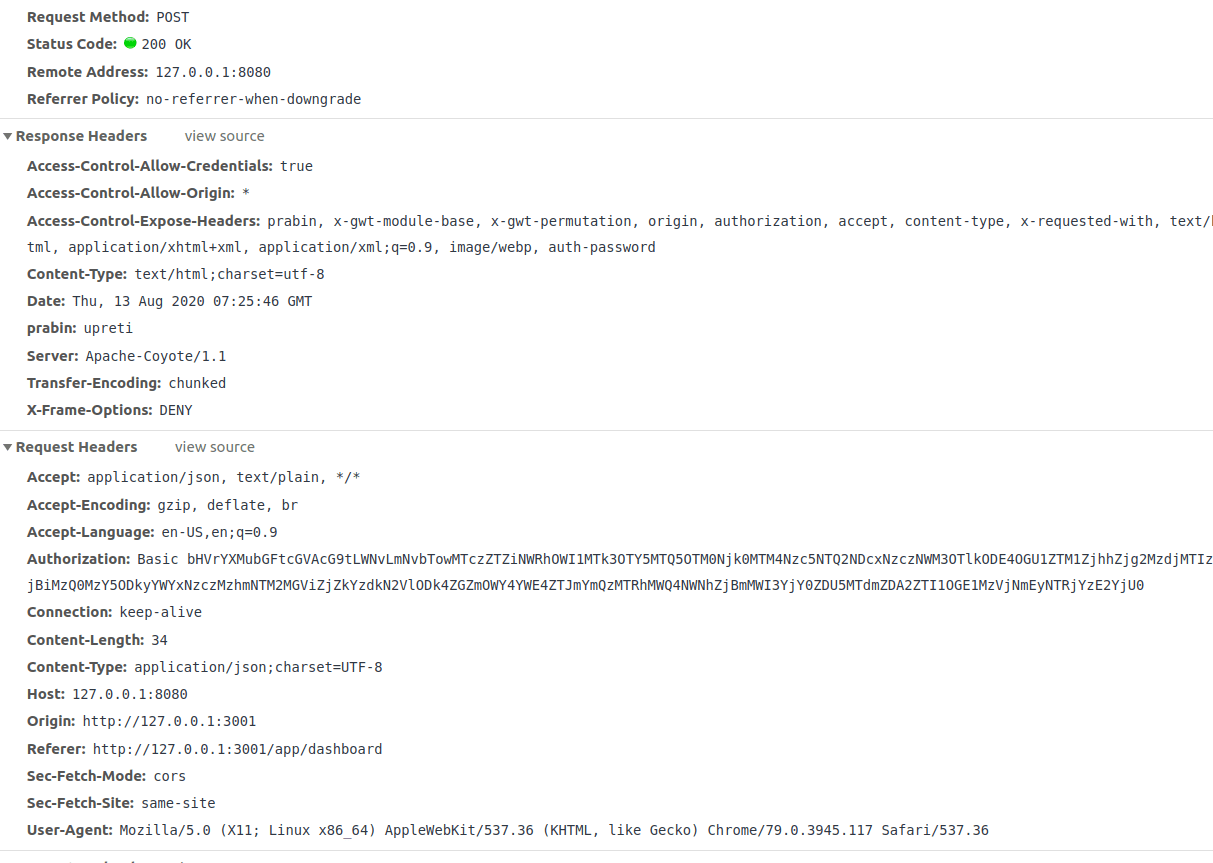Open view source for Response Headers
Viewport: 1213px width, 863px height.
pos(224,135)
